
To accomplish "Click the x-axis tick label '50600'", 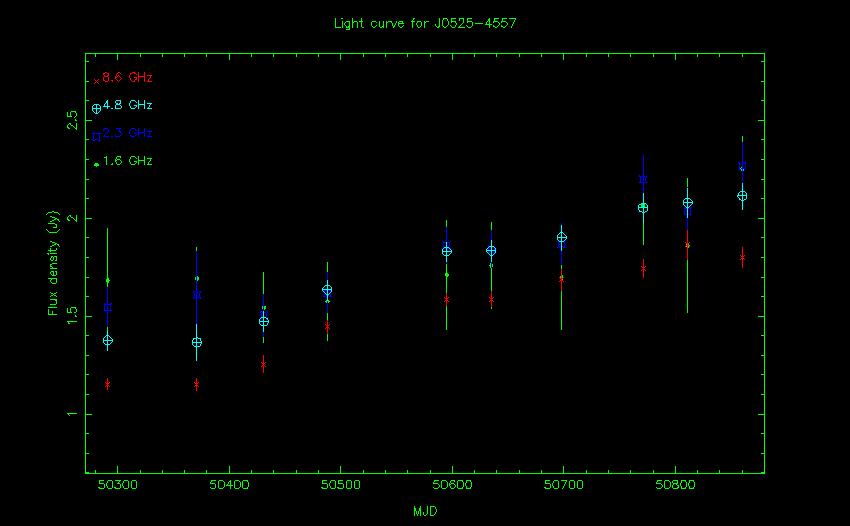I will (452, 485).
